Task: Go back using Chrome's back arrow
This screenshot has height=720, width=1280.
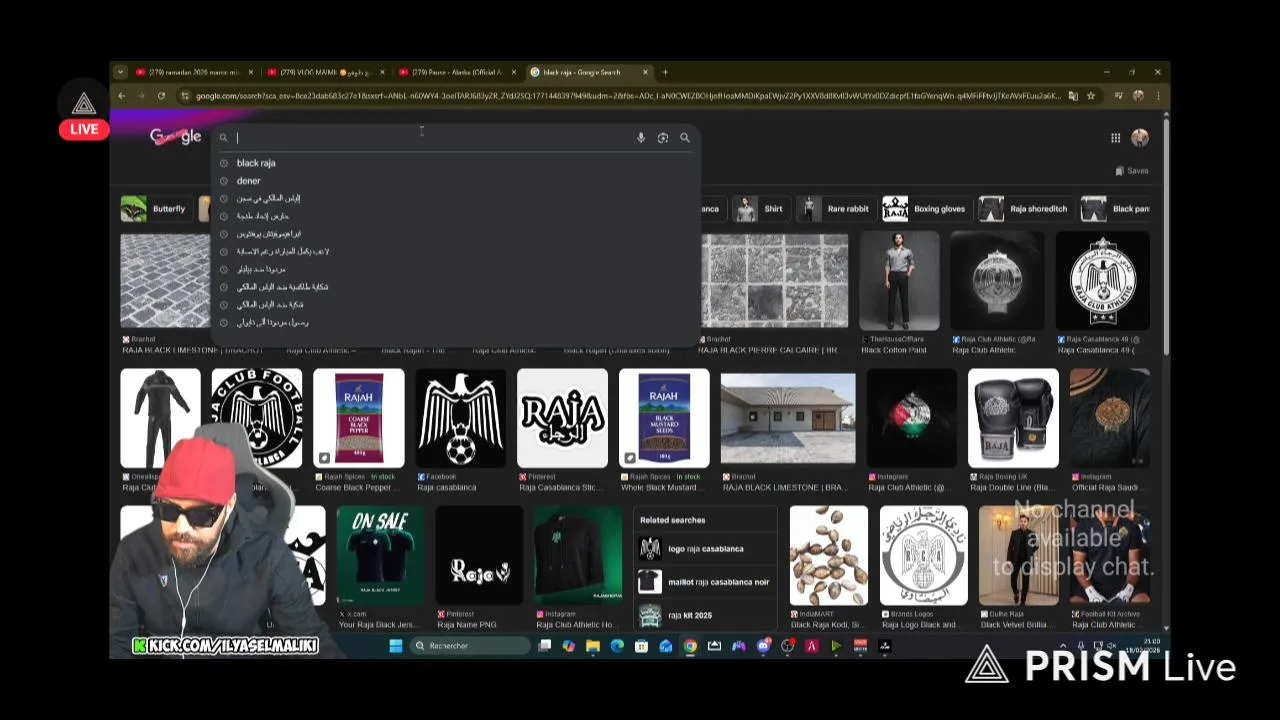Action: (122, 96)
